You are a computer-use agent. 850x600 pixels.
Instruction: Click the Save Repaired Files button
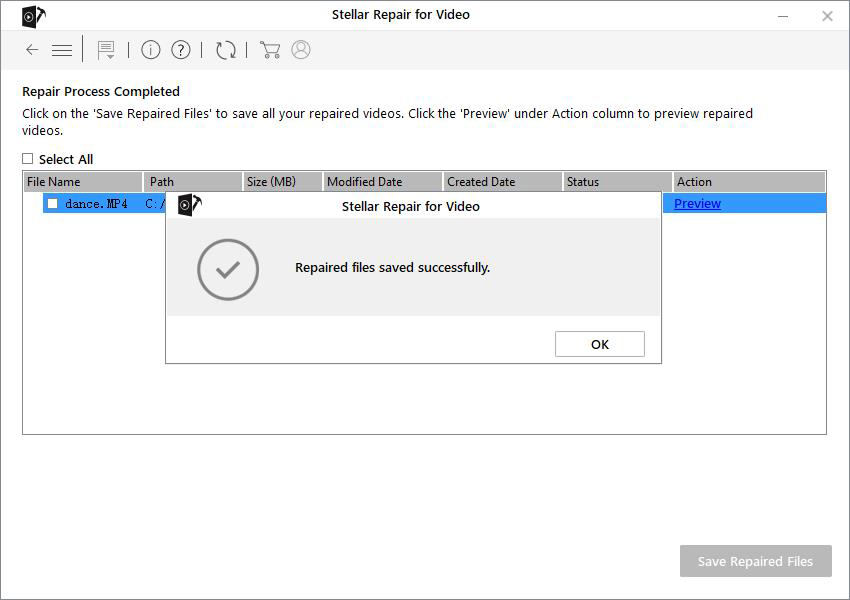tap(756, 561)
